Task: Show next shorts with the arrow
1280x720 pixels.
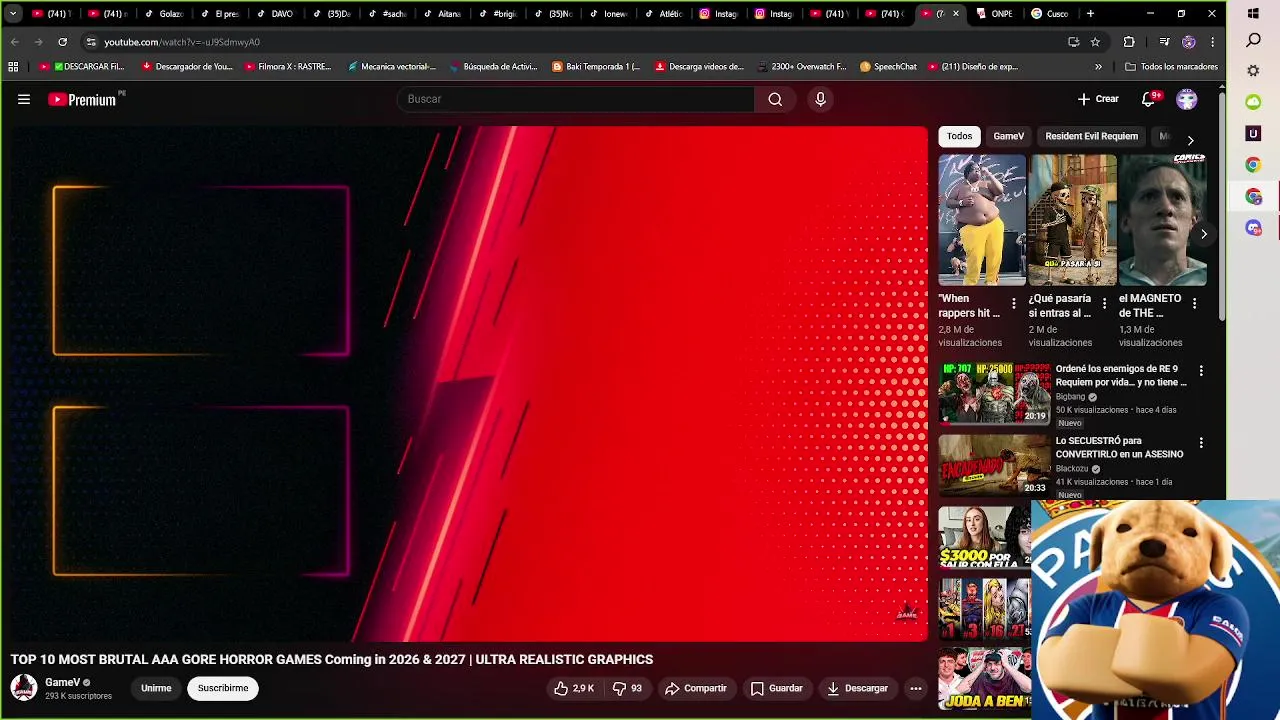Action: click(x=1204, y=234)
